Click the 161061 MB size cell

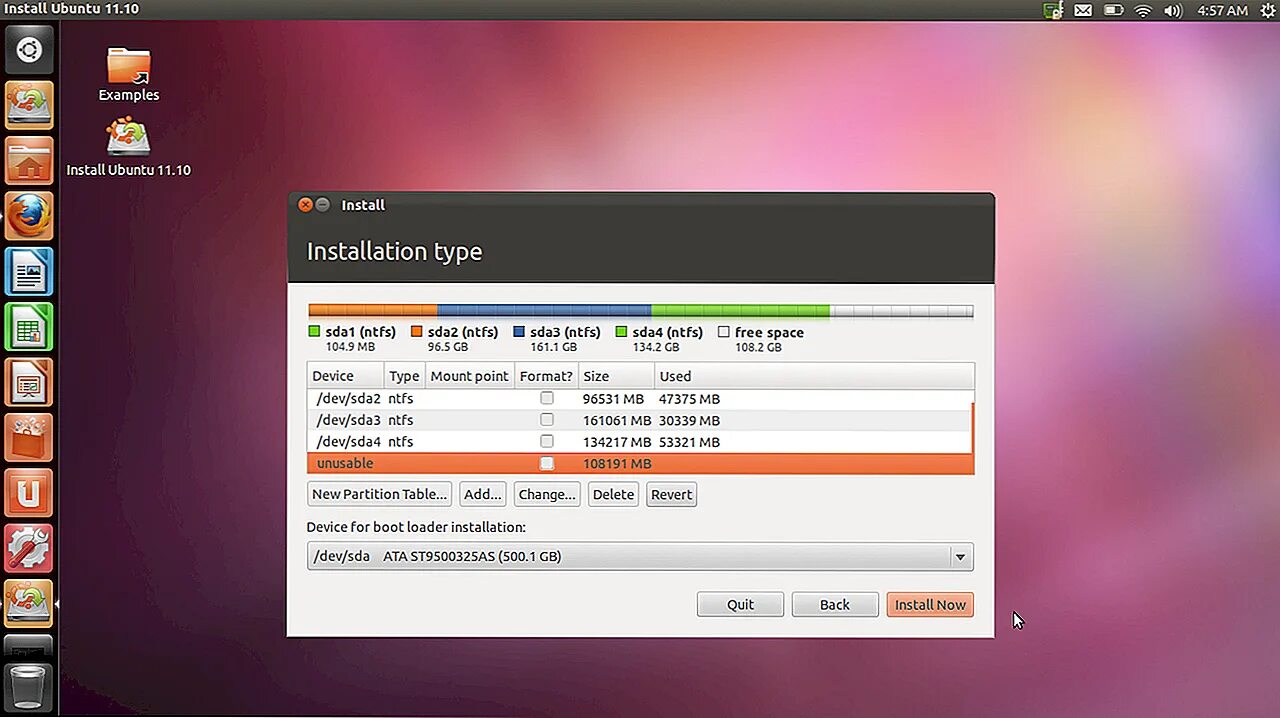617,420
